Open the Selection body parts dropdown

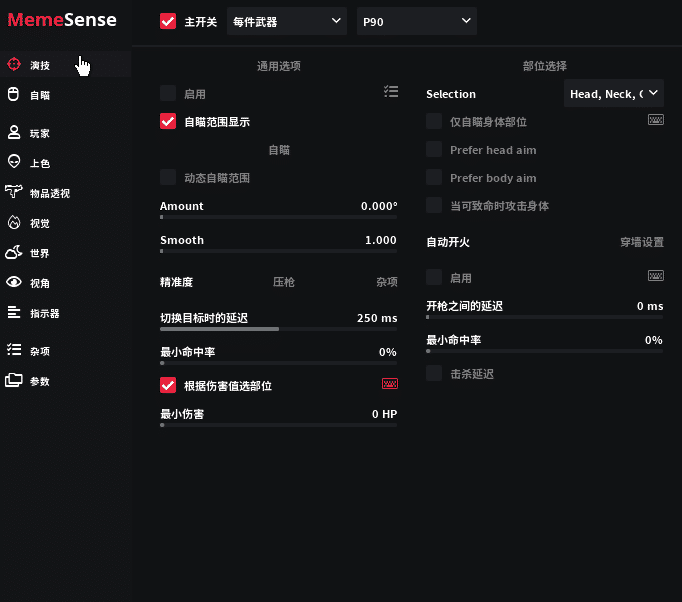point(613,94)
